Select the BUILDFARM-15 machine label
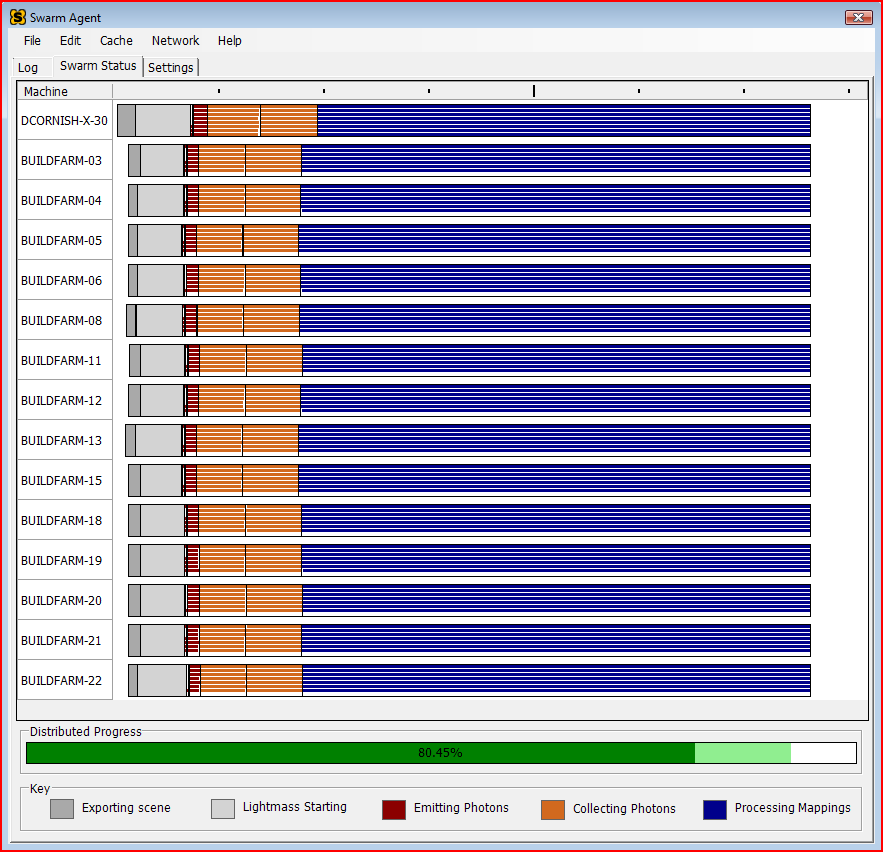Viewport: 883px width, 852px height. coord(61,480)
